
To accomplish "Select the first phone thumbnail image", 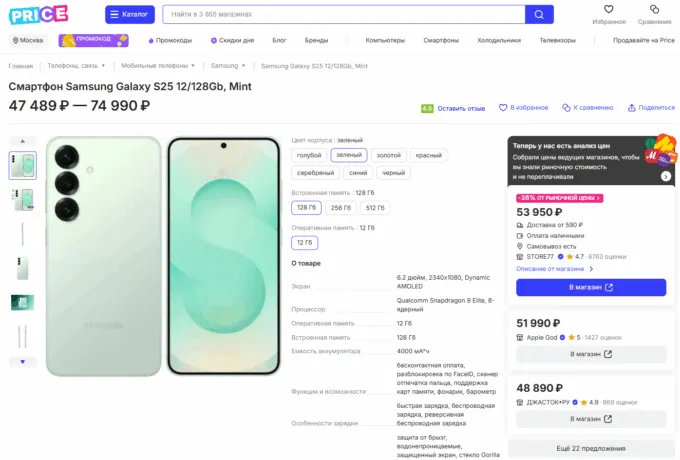I will [x=22, y=165].
